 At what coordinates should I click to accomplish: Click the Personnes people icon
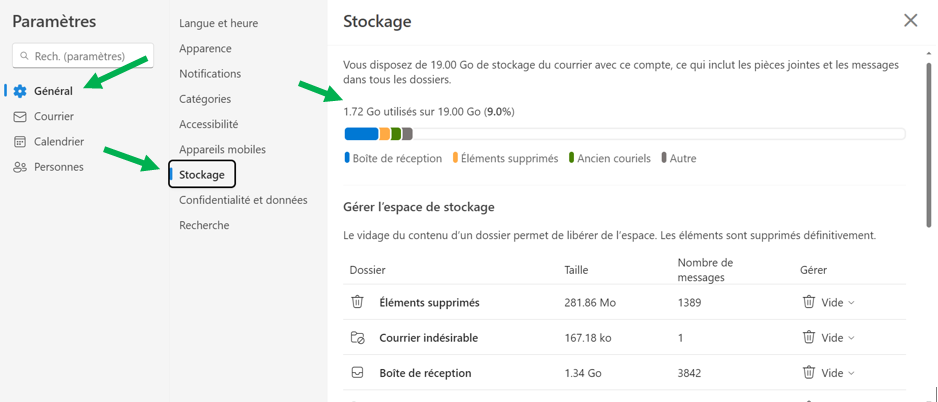click(x=20, y=168)
